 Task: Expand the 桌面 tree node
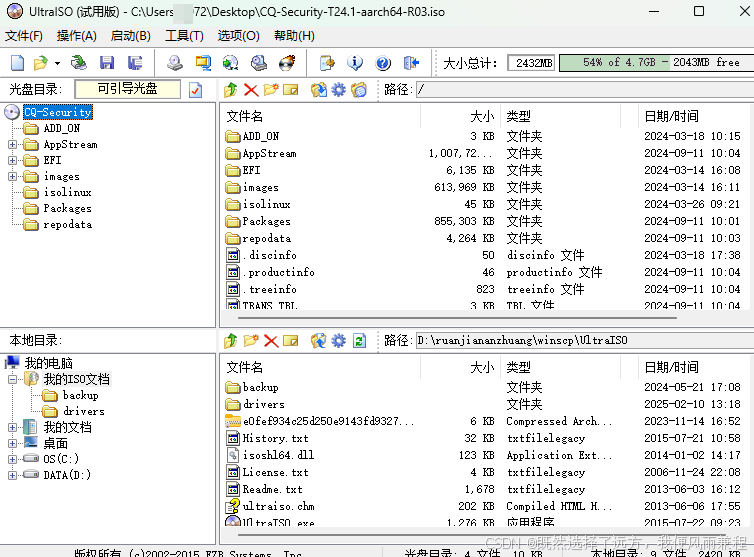pyautogui.click(x=13, y=443)
